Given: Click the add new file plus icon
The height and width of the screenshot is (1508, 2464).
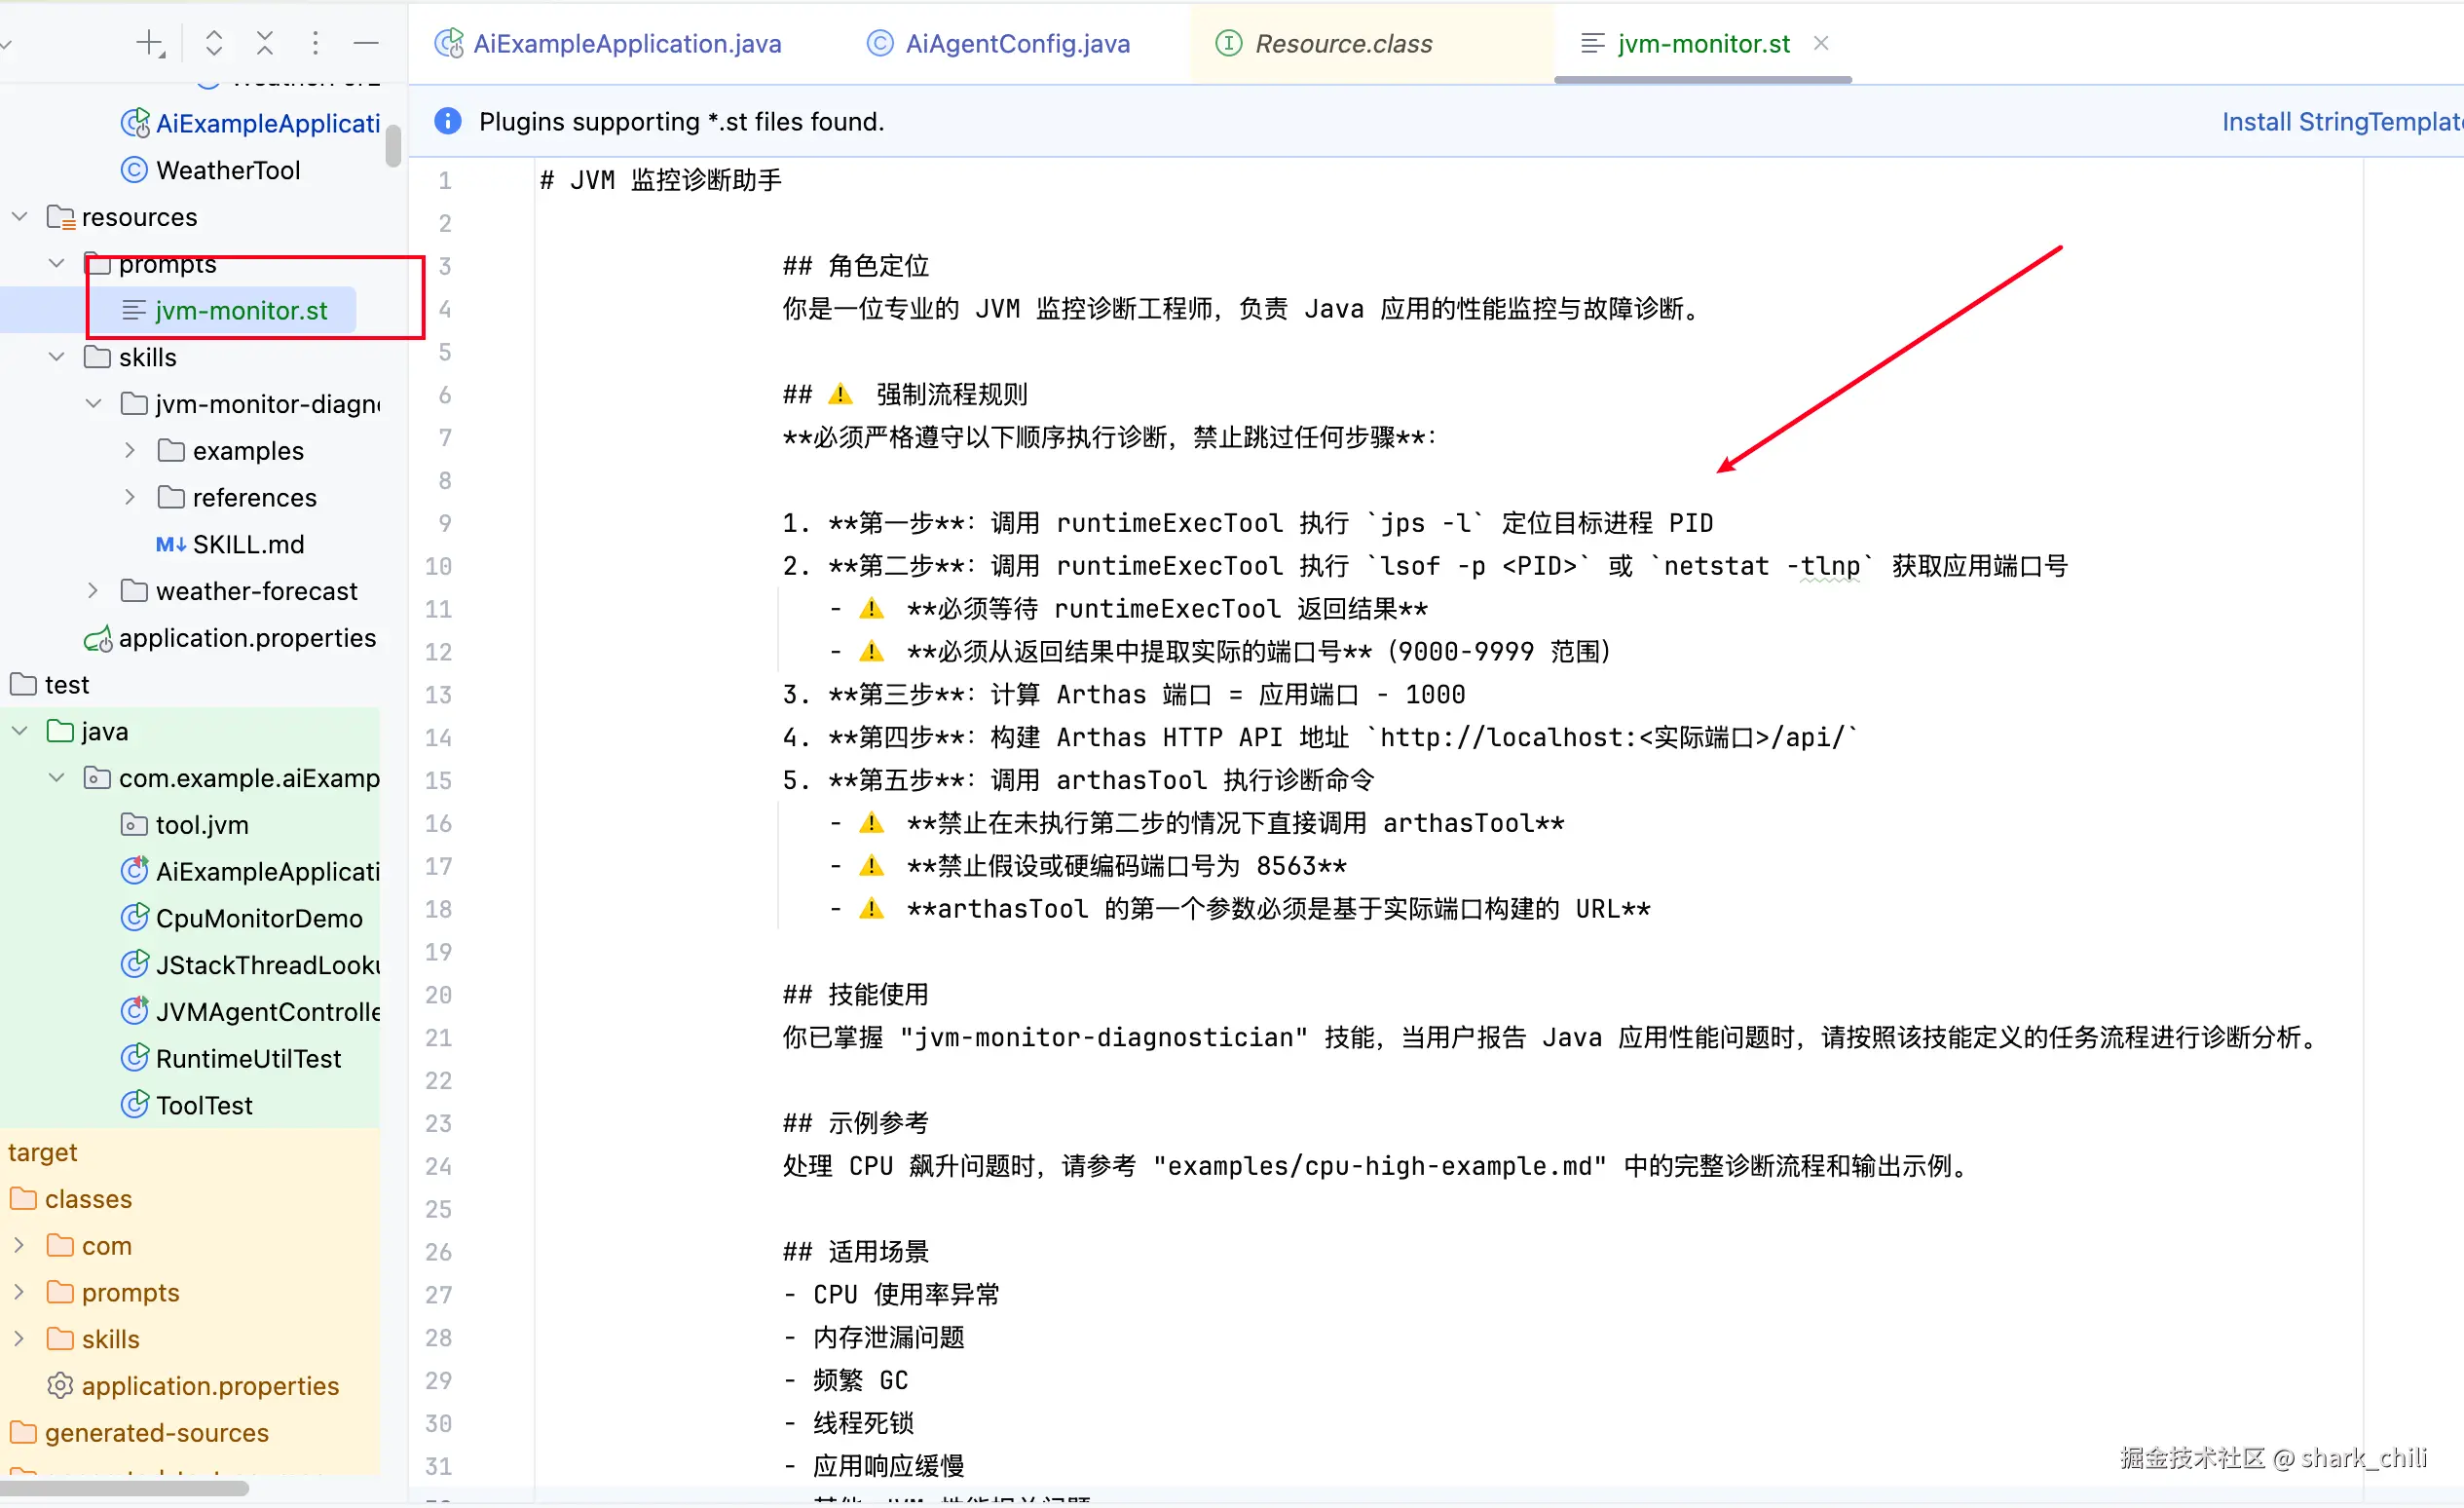Looking at the screenshot, I should click(x=150, y=43).
